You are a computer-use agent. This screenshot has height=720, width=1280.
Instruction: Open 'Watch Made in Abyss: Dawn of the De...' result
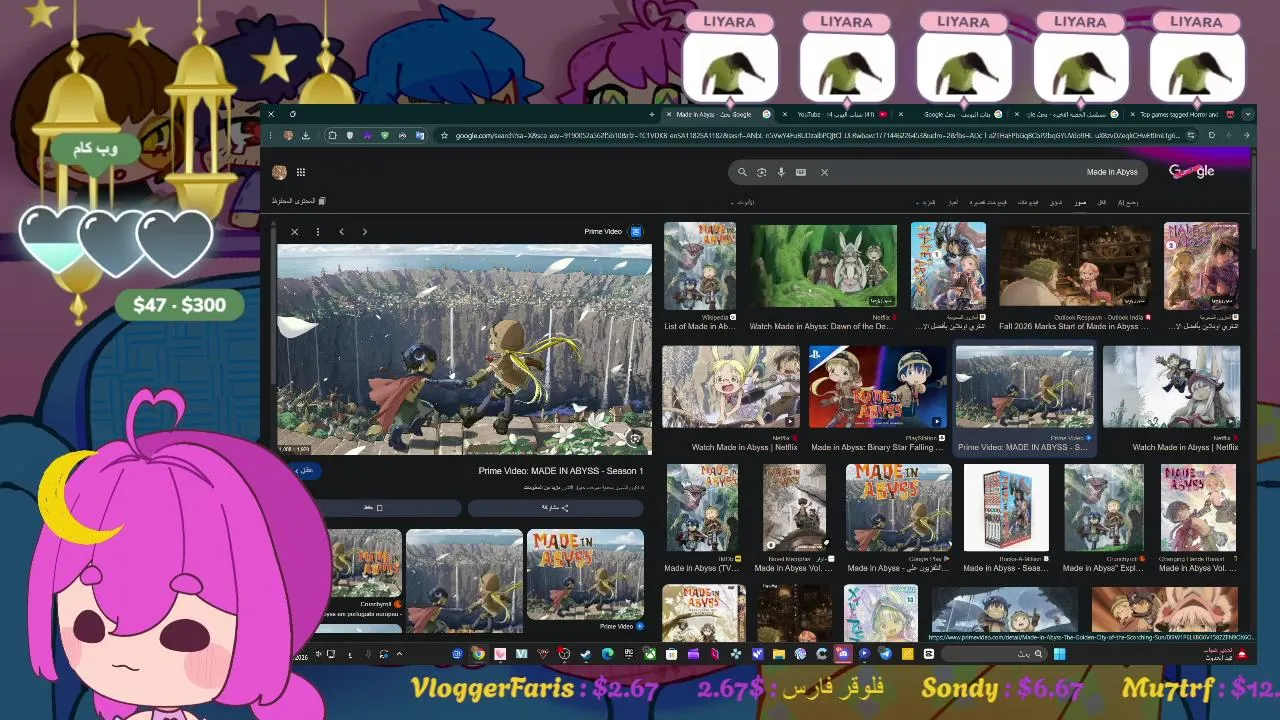[824, 266]
